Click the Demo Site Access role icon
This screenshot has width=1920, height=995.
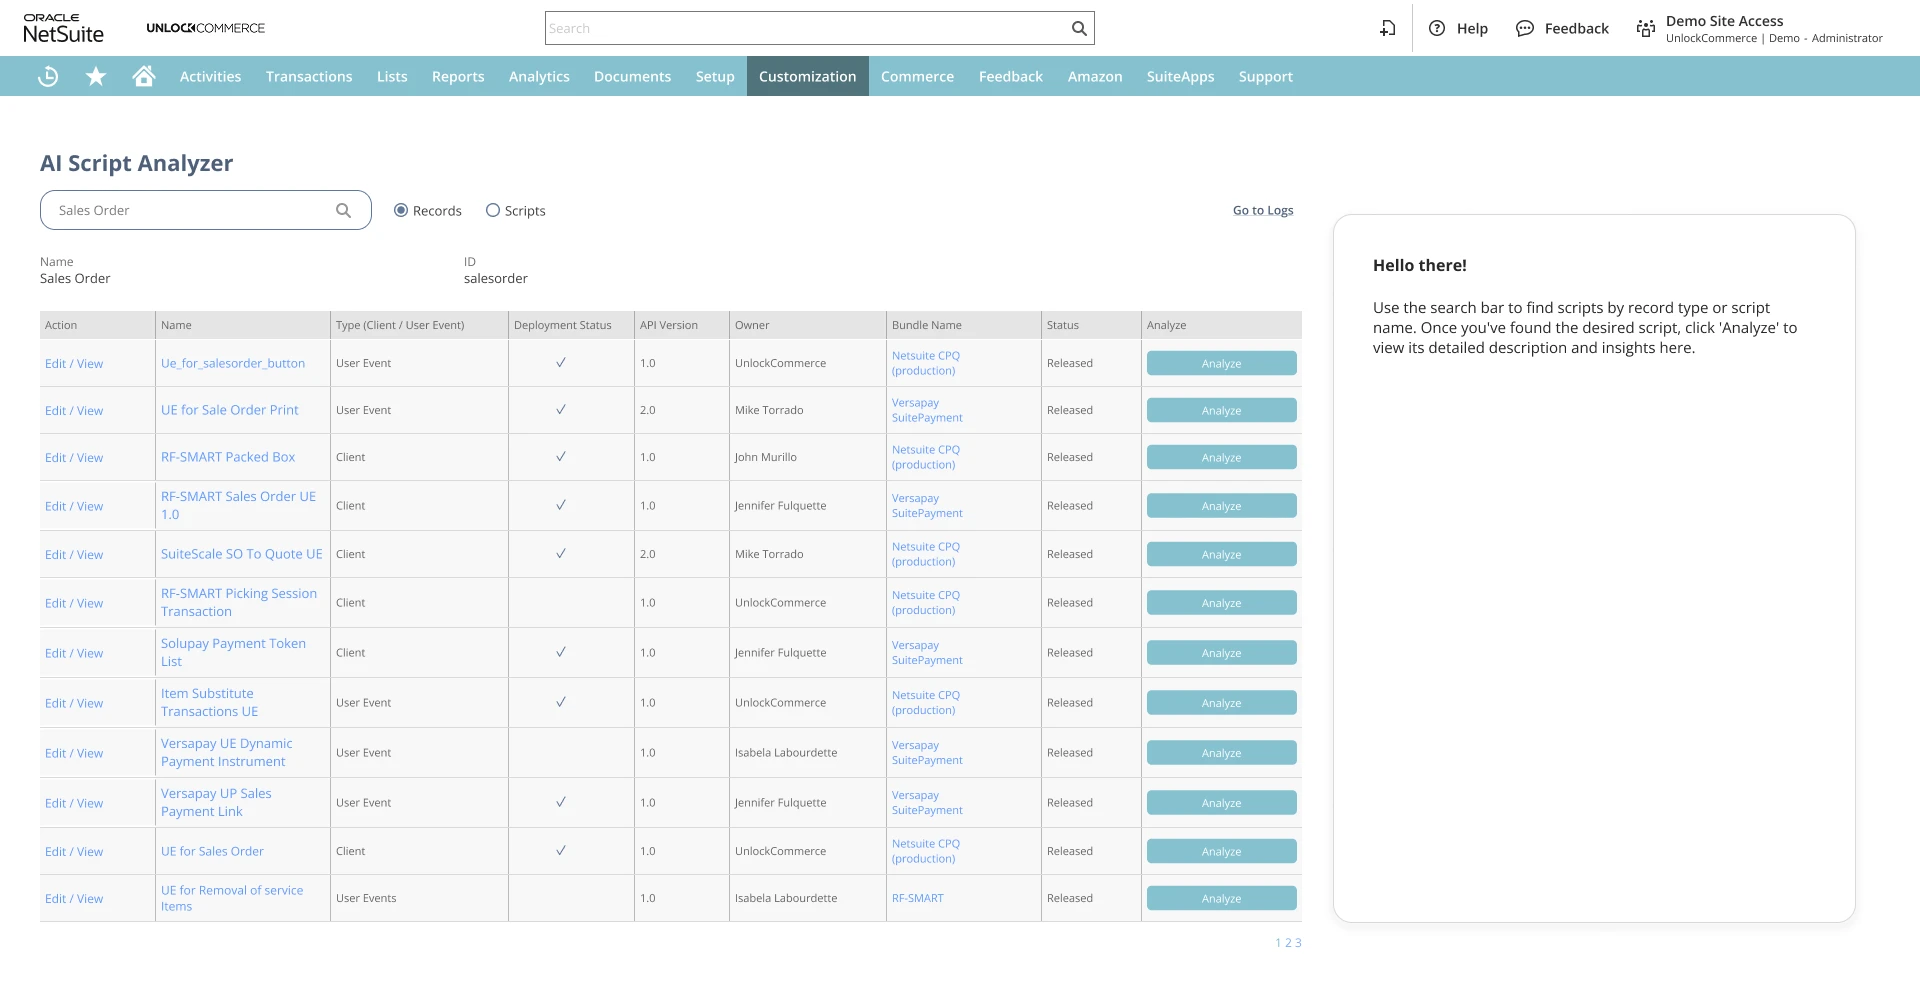click(1645, 29)
